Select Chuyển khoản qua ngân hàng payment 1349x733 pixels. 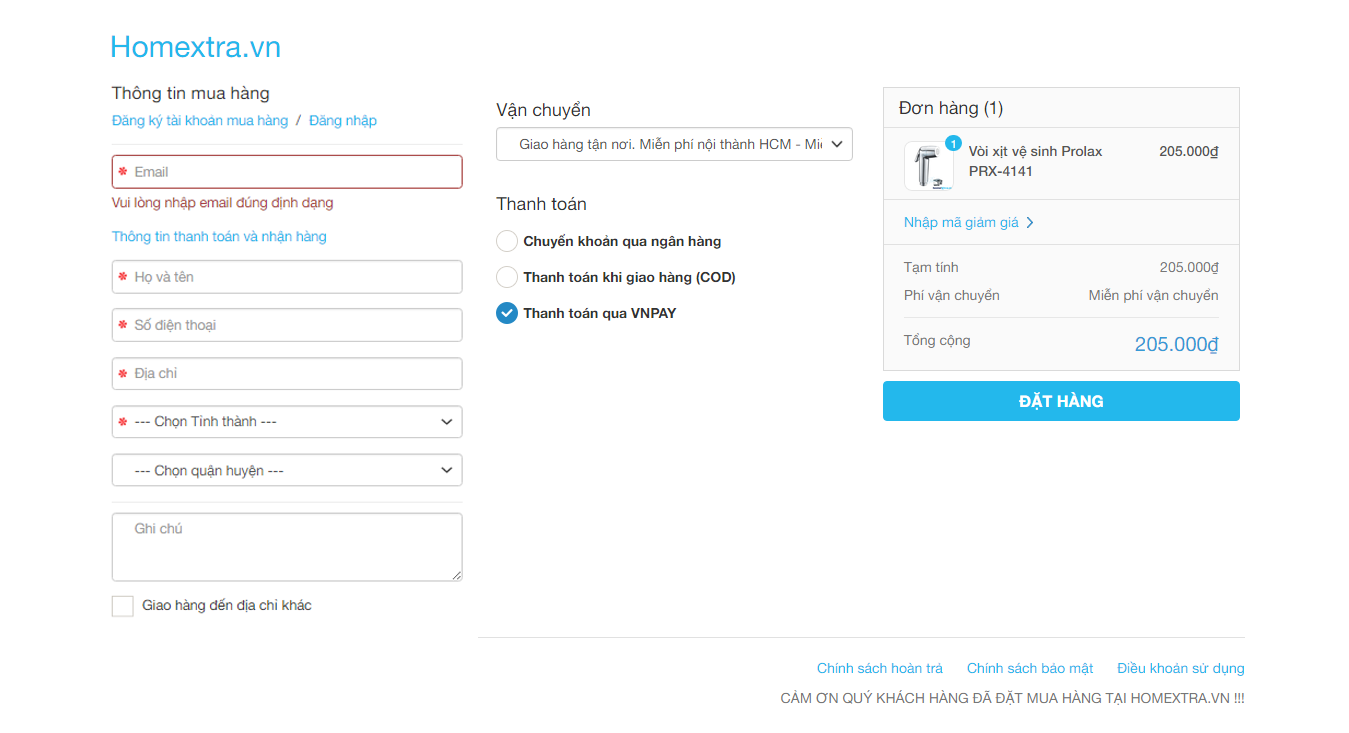(x=507, y=241)
